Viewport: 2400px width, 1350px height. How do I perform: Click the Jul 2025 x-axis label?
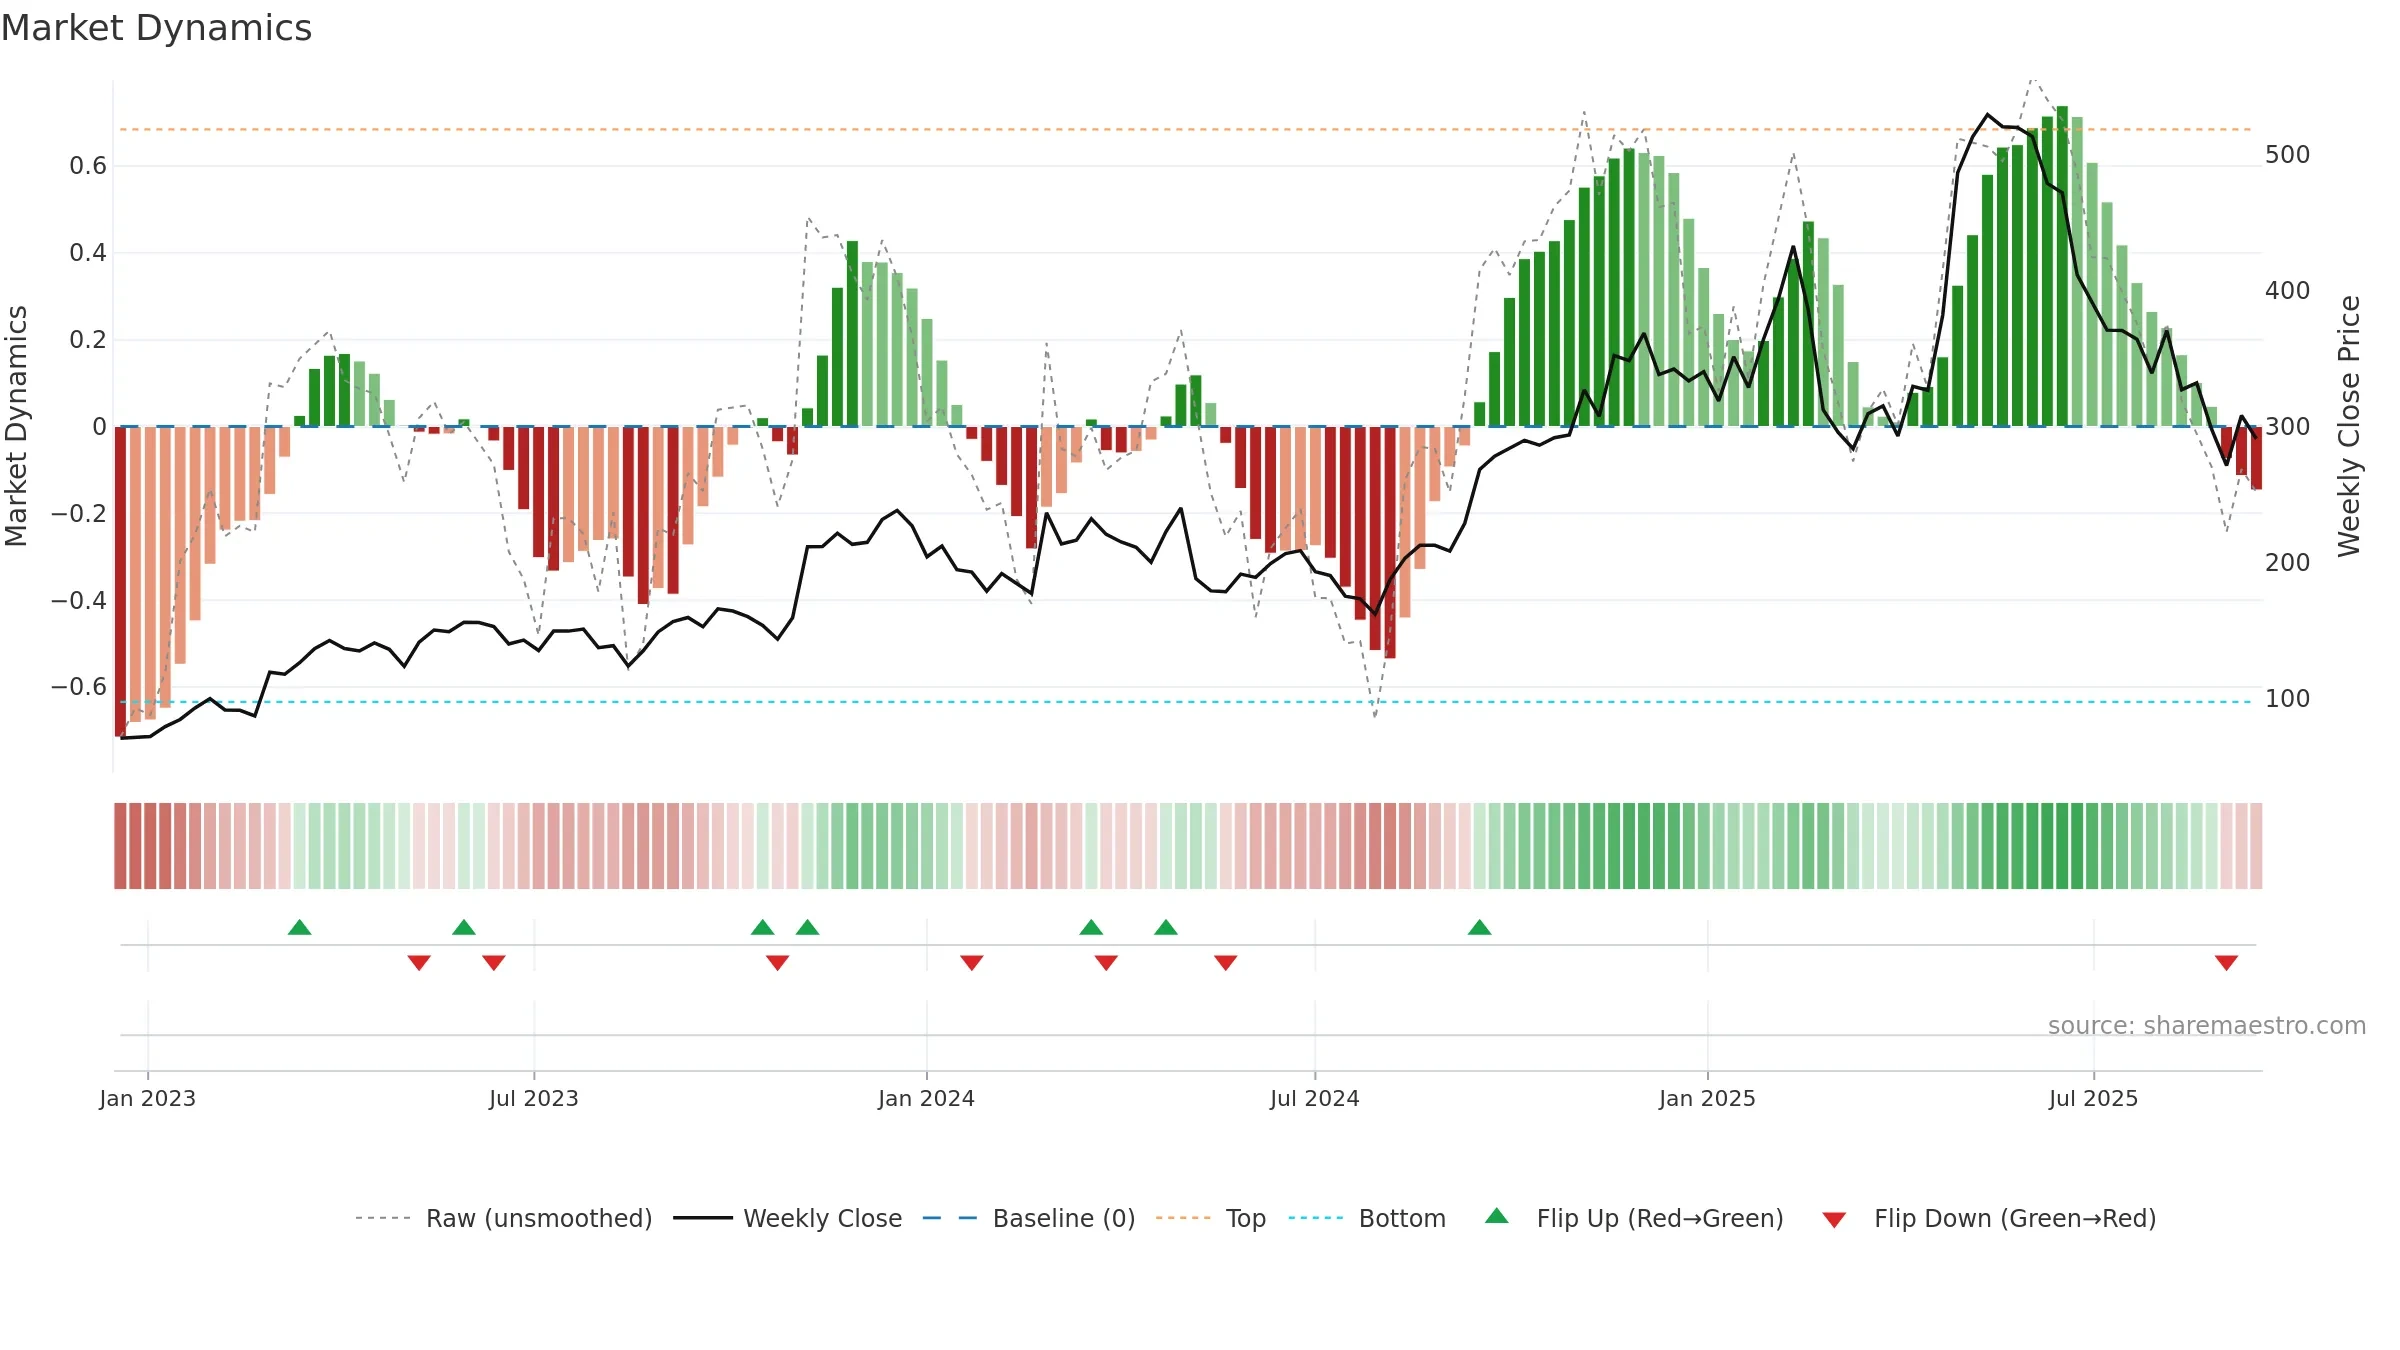tap(2094, 1098)
